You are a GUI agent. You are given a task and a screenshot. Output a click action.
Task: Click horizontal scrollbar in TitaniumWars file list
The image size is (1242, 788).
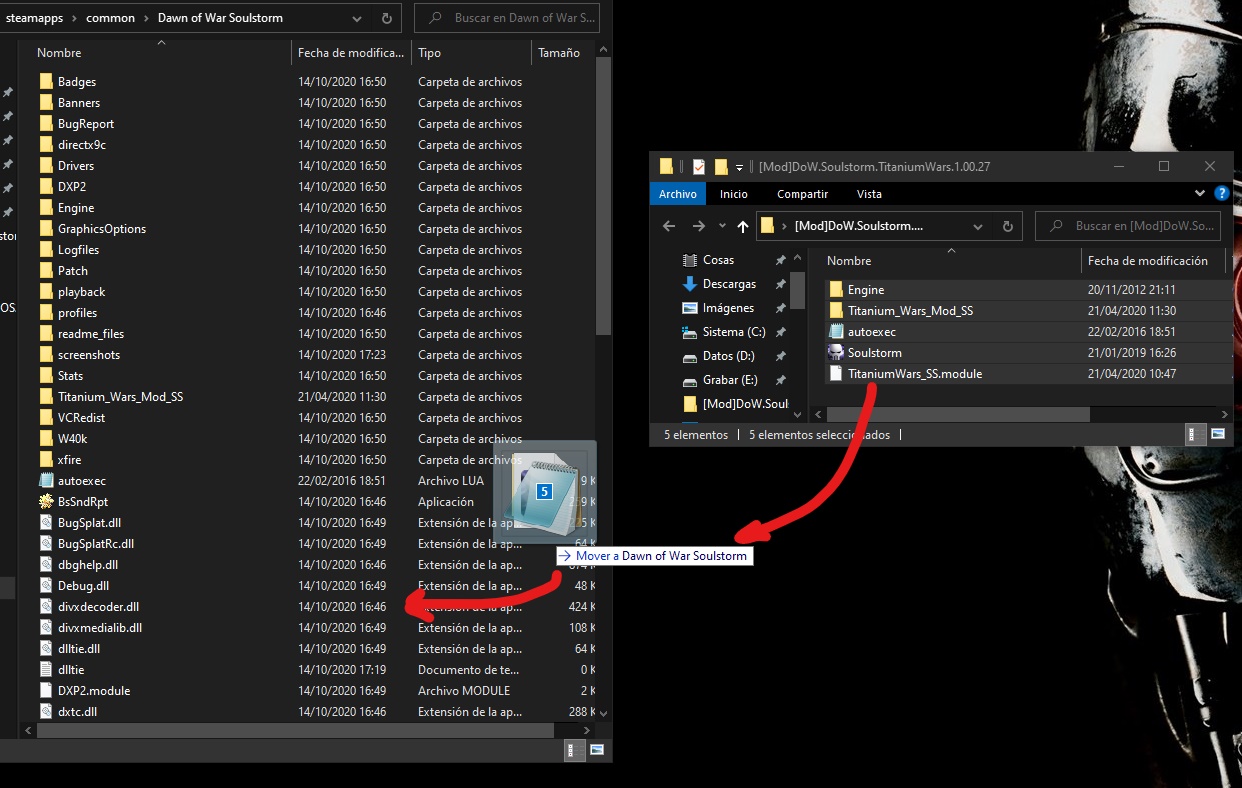959,414
